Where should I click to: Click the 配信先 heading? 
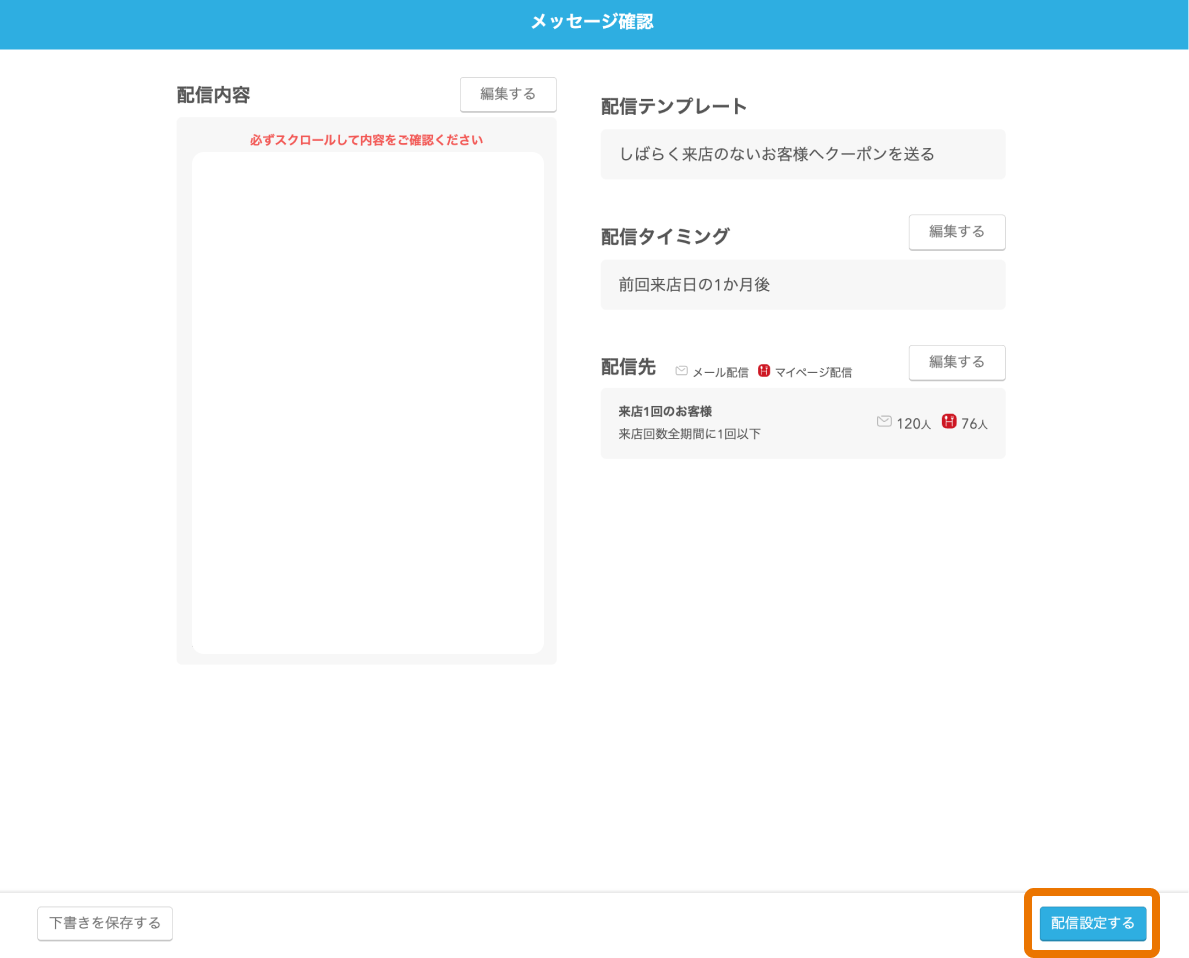click(x=628, y=367)
